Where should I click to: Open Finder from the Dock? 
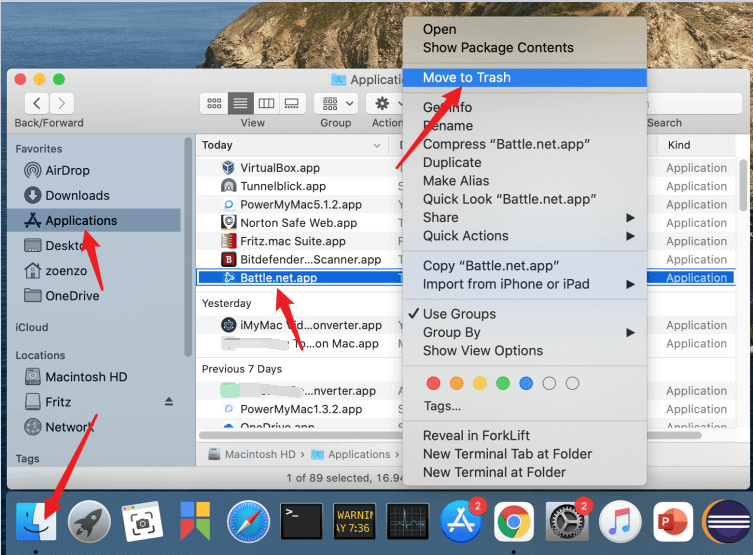[x=36, y=521]
